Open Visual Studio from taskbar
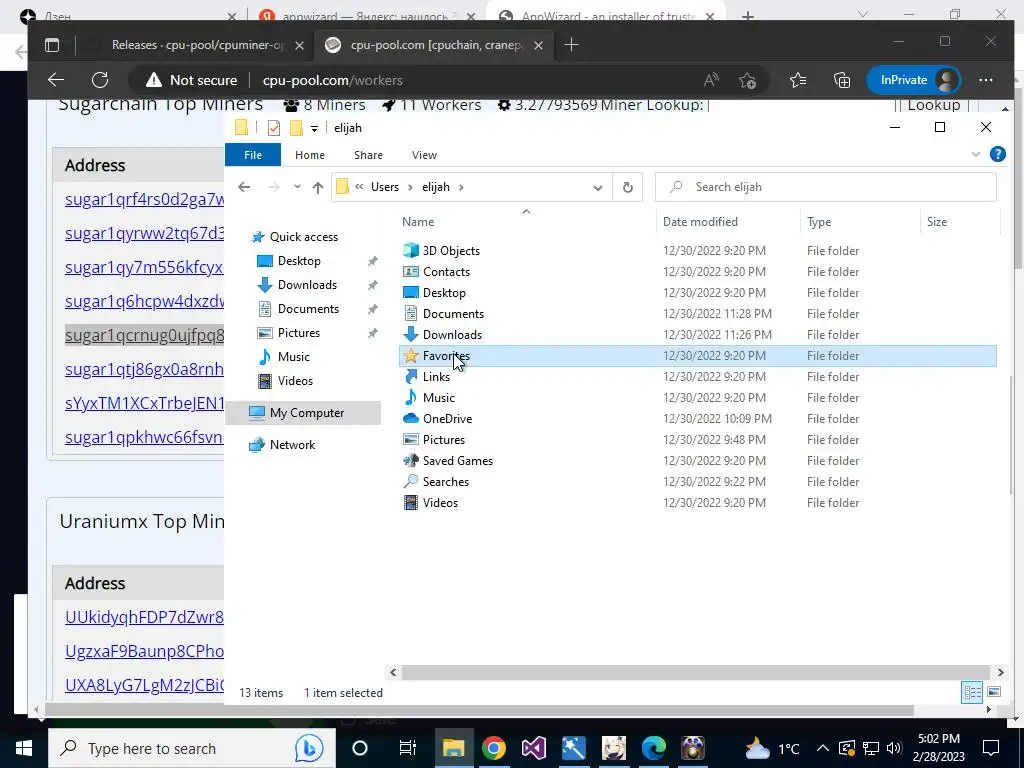This screenshot has height=768, width=1024. (534, 748)
